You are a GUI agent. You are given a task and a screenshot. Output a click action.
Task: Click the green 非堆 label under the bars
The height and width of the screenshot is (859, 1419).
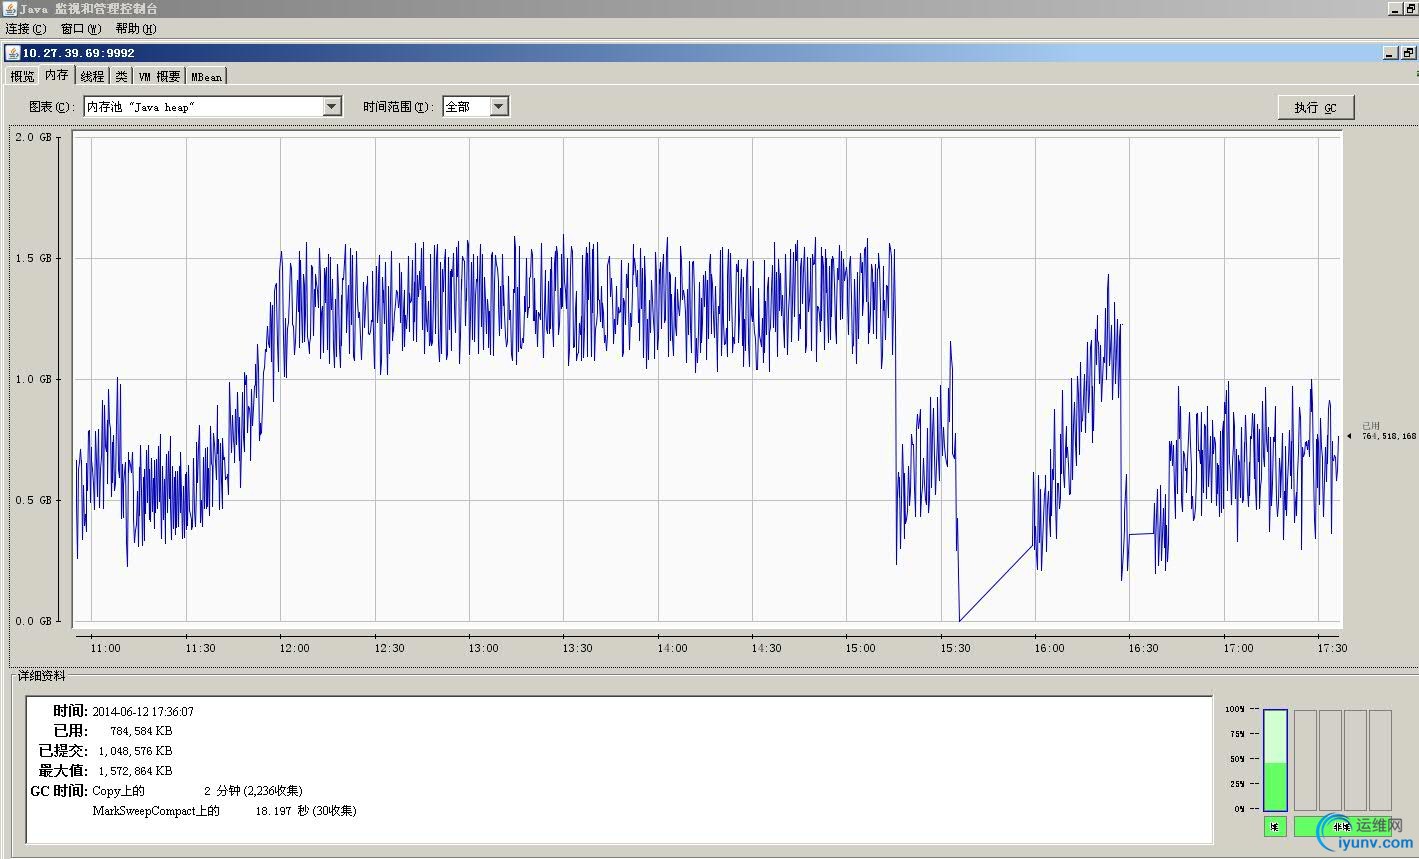pos(1342,827)
